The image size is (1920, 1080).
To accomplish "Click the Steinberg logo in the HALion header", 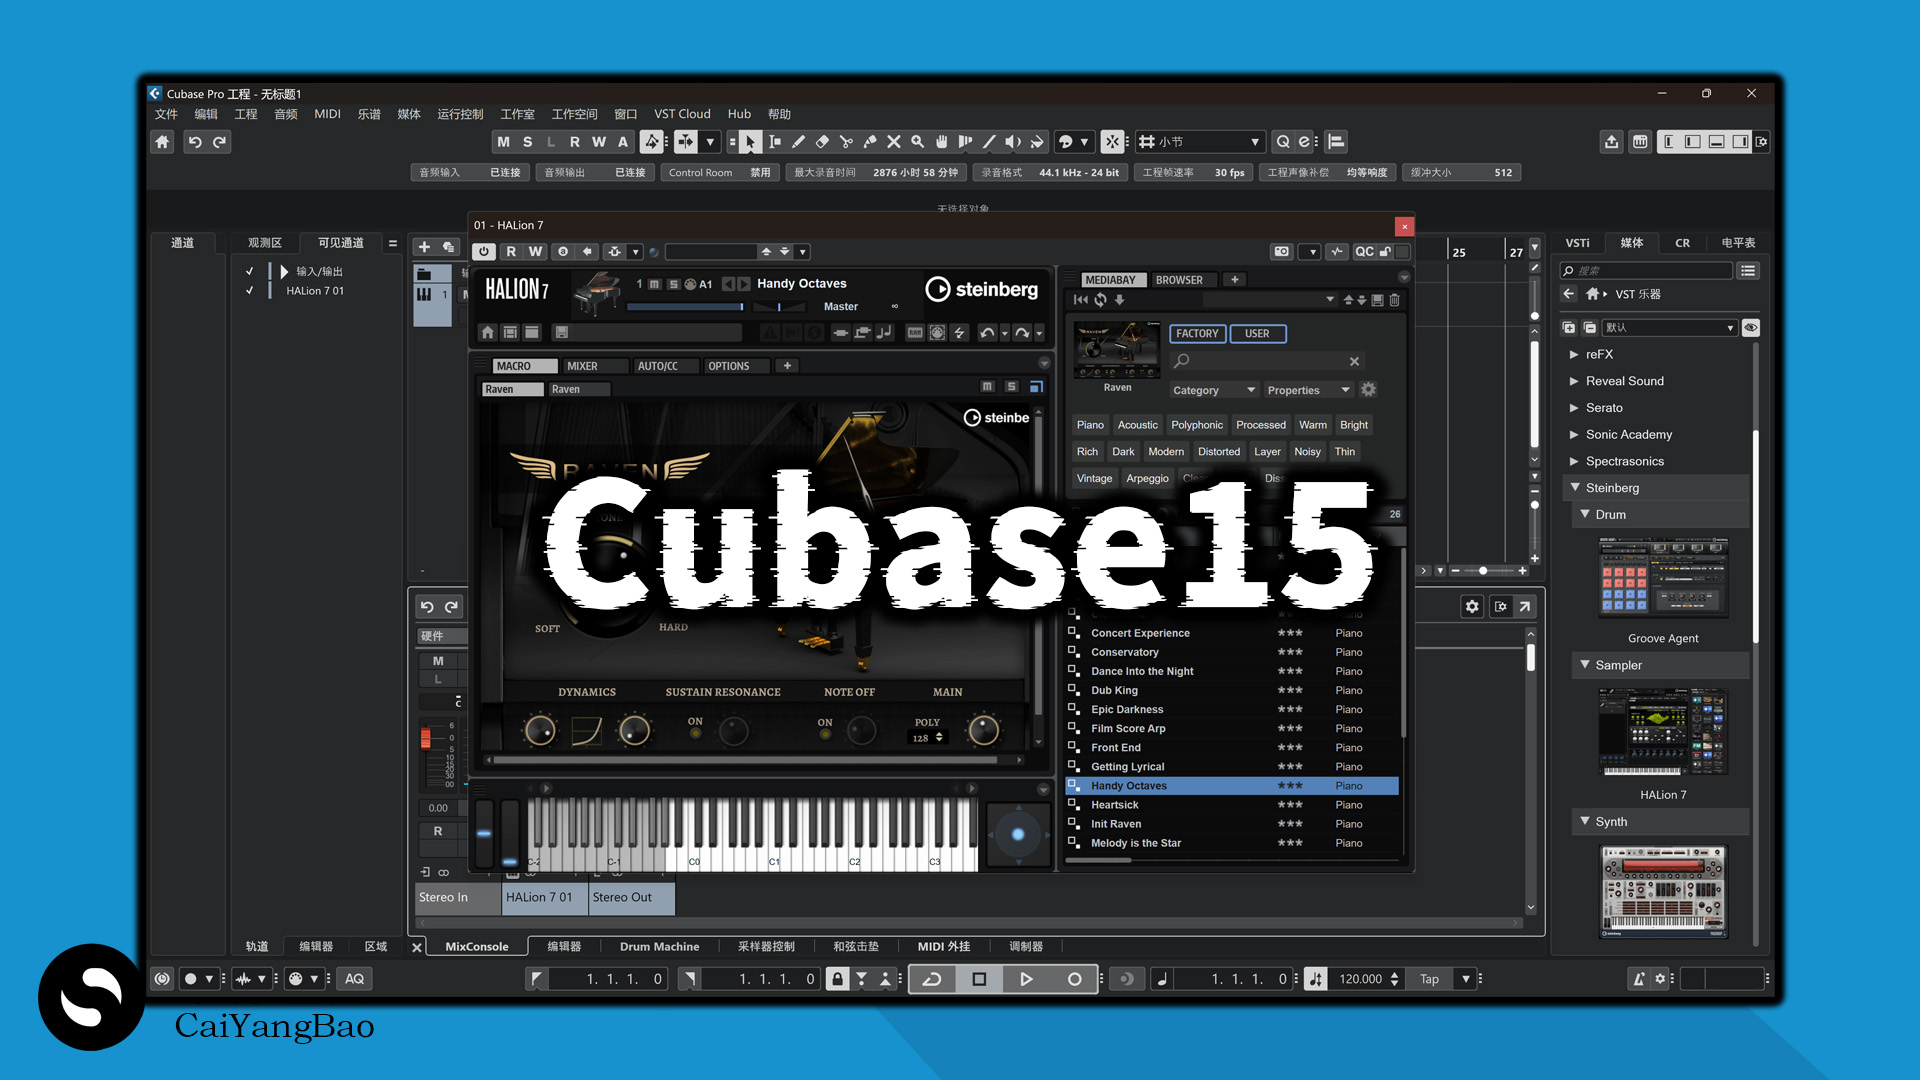I will click(982, 290).
